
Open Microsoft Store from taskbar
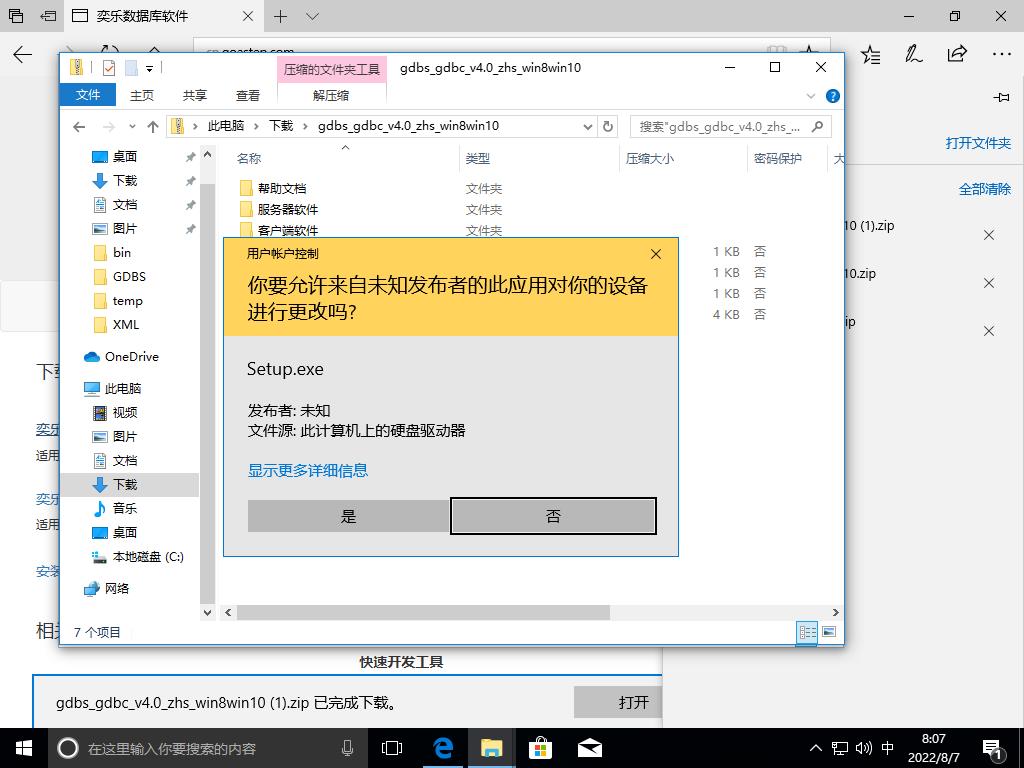point(540,748)
